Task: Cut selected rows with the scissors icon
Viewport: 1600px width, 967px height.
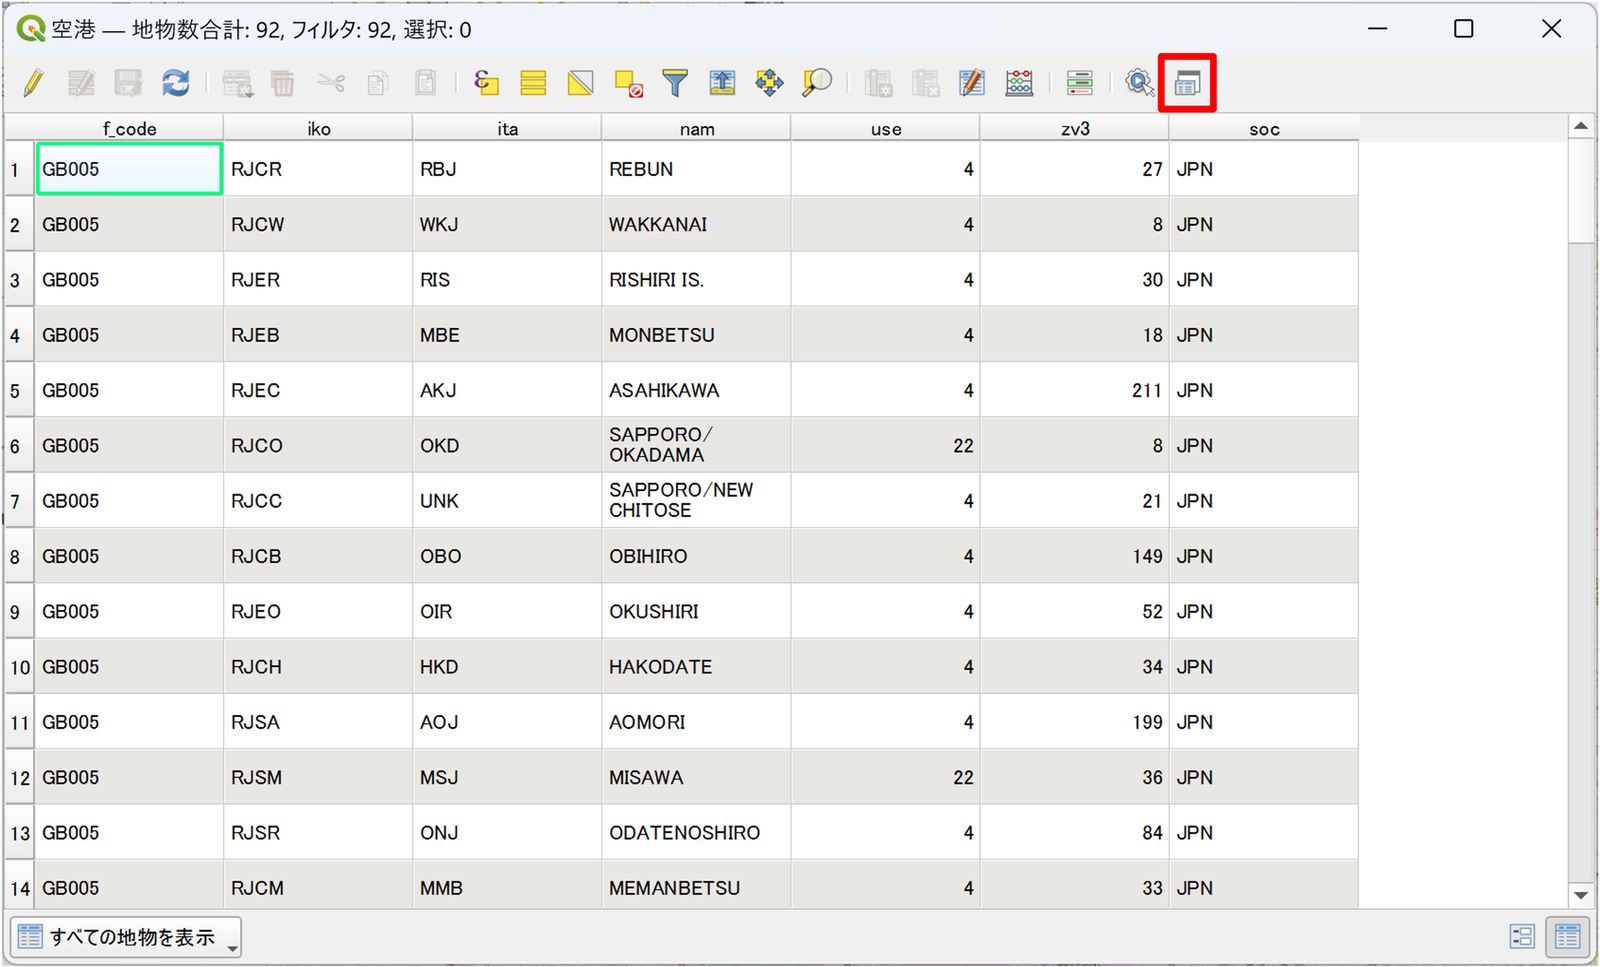Action: tap(331, 83)
